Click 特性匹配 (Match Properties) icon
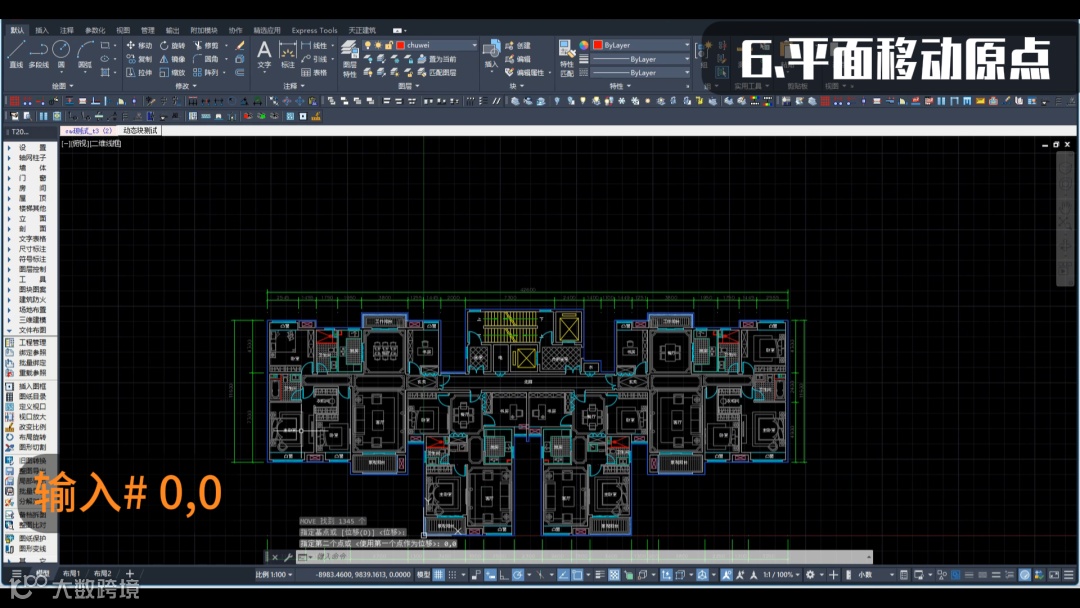The width and height of the screenshot is (1080, 608). [566, 58]
